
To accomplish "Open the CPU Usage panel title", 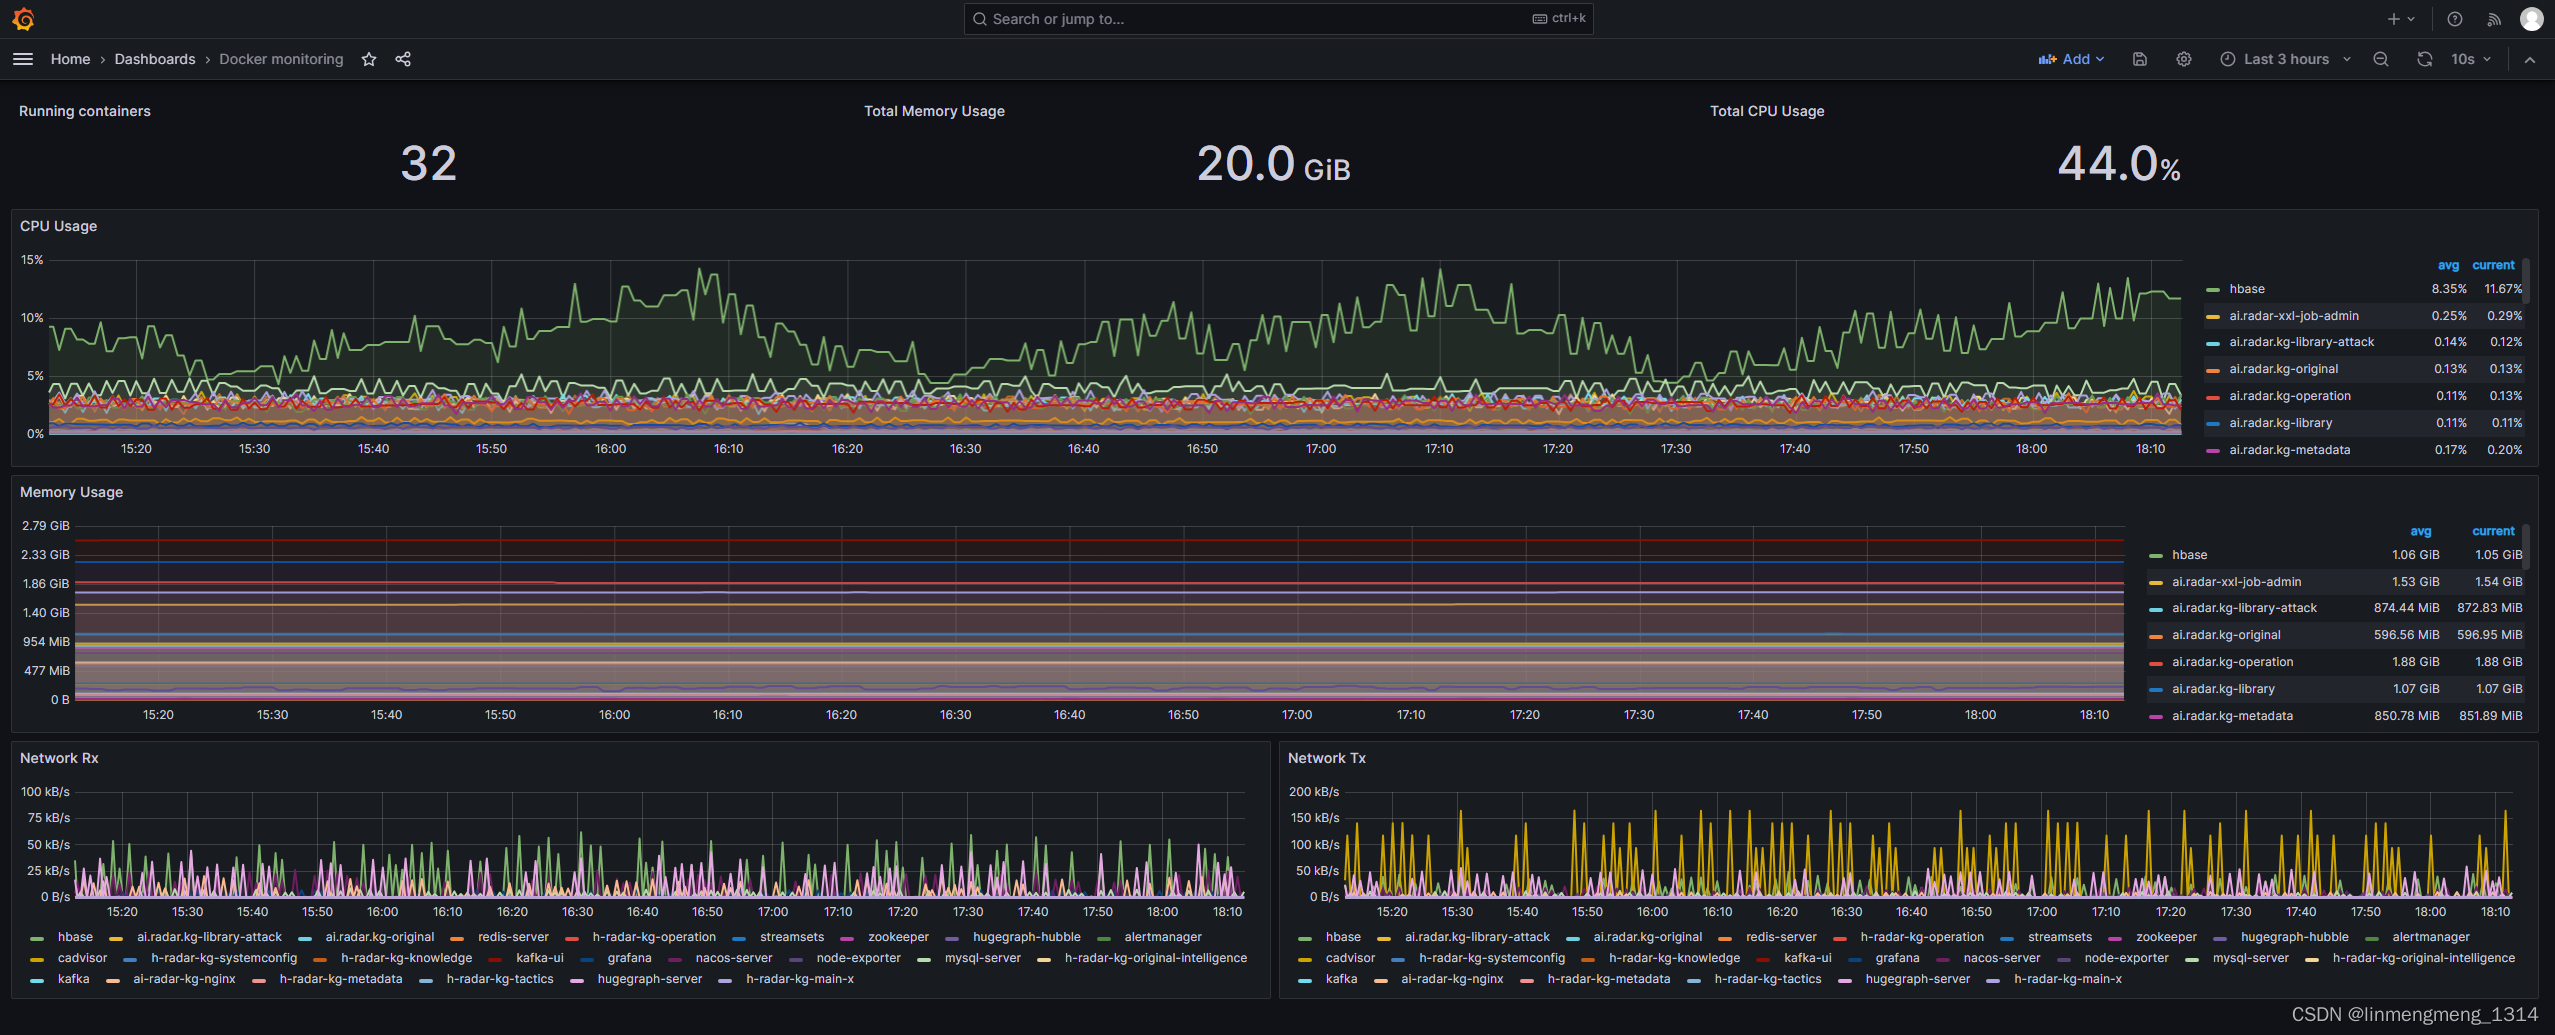I will [59, 226].
